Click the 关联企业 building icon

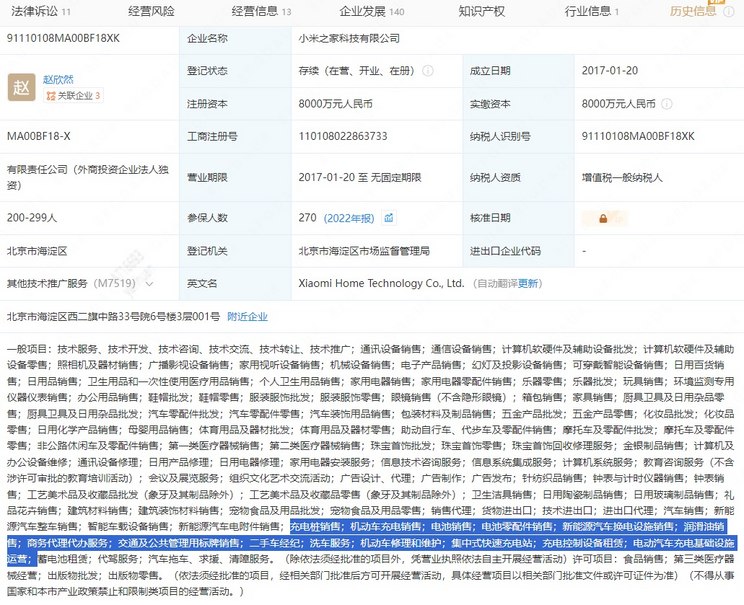click(x=48, y=96)
